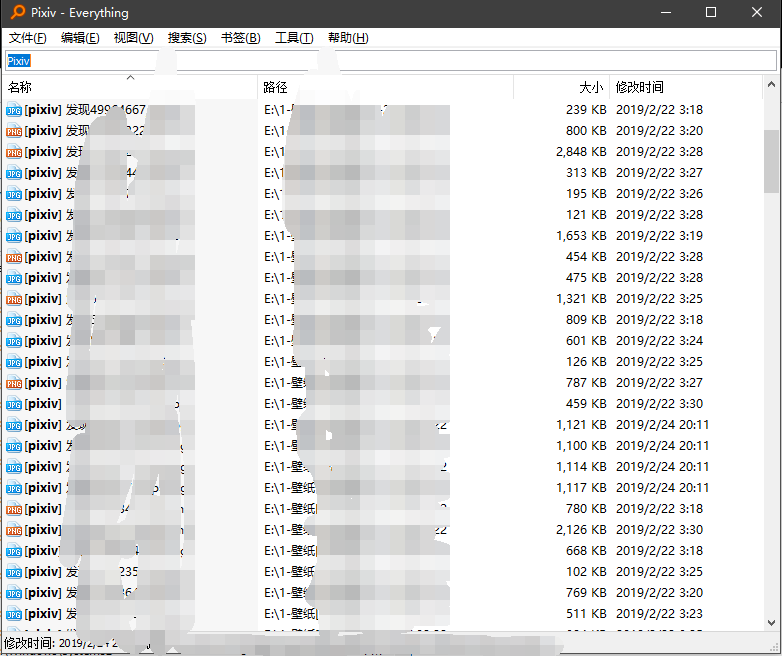782x656 pixels.
Task: Sort results by the 大小 column header
Action: [x=562, y=87]
